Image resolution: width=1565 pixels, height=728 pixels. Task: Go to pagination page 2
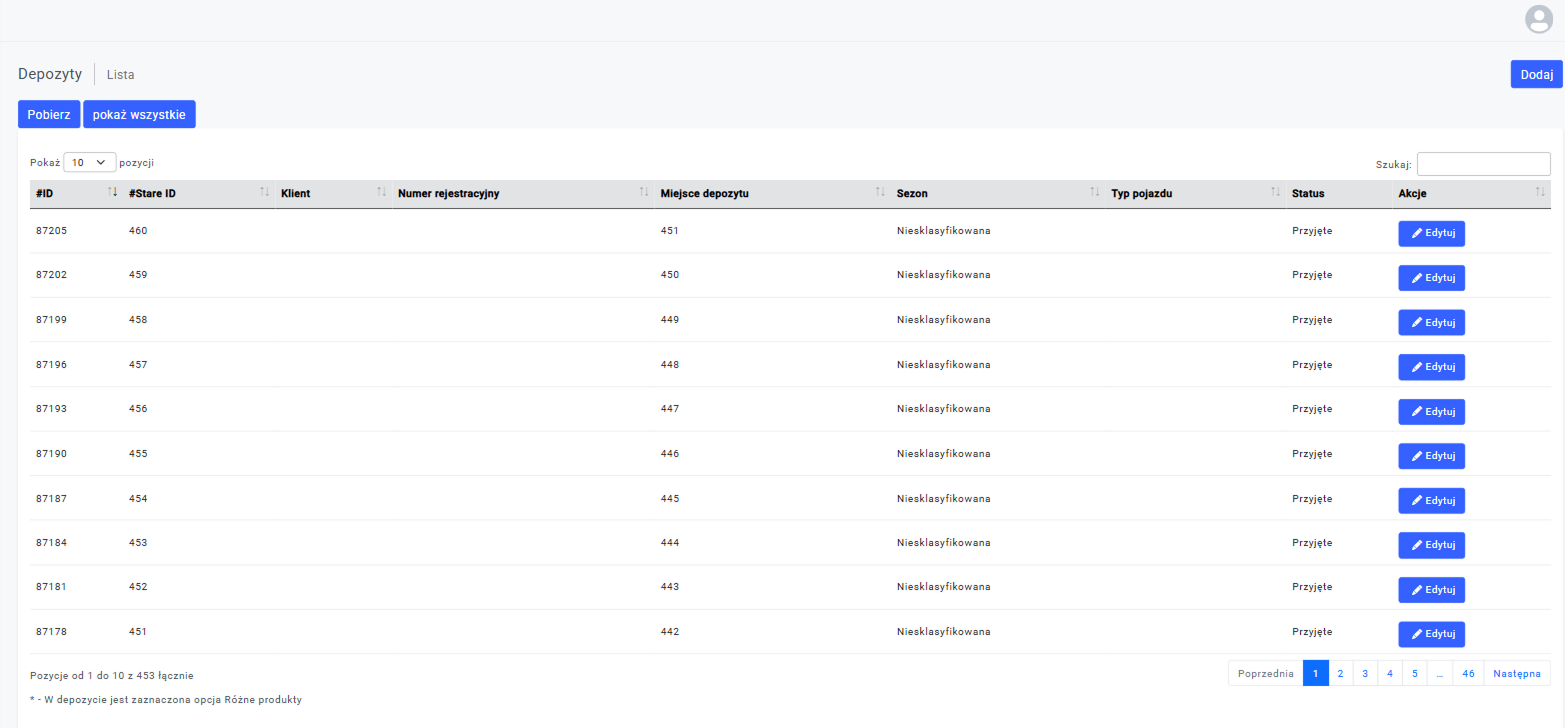coord(1340,674)
